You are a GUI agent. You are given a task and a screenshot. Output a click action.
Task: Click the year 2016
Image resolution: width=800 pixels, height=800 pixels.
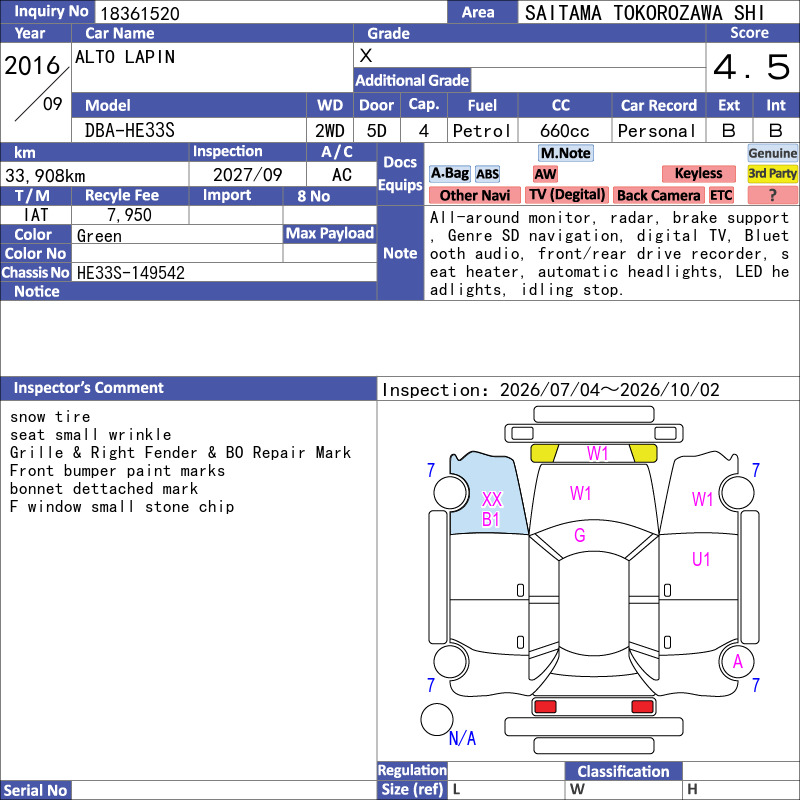tap(32, 65)
